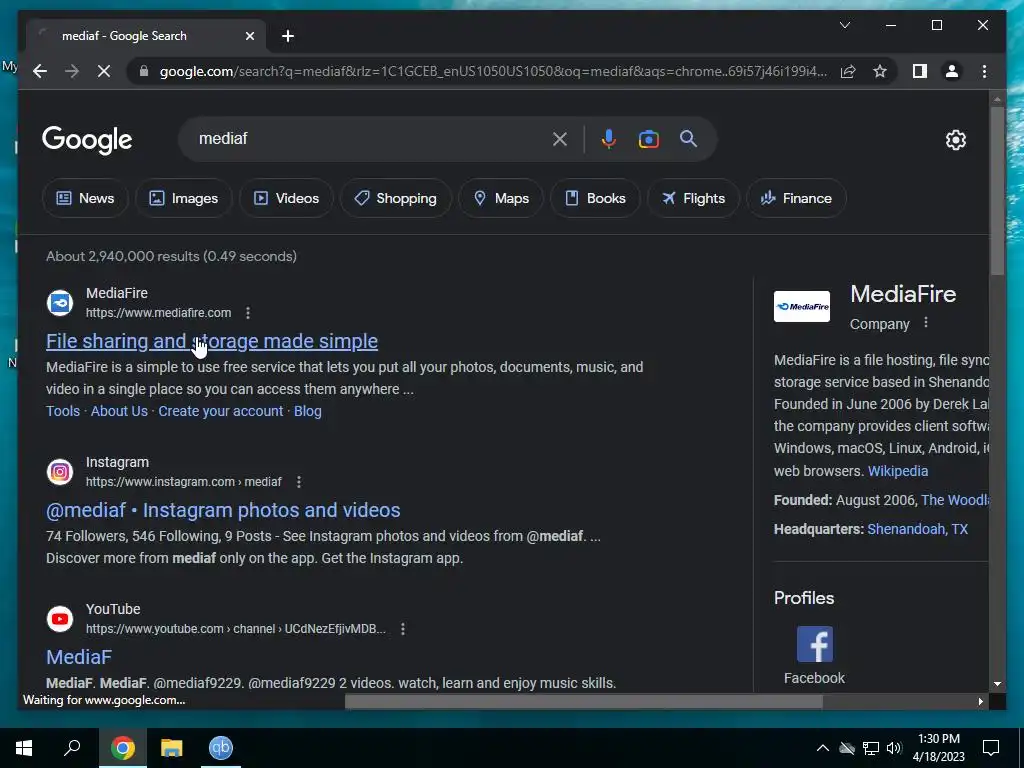Click the scroll right arrow
Image resolution: width=1024 pixels, height=768 pixels.
point(980,701)
